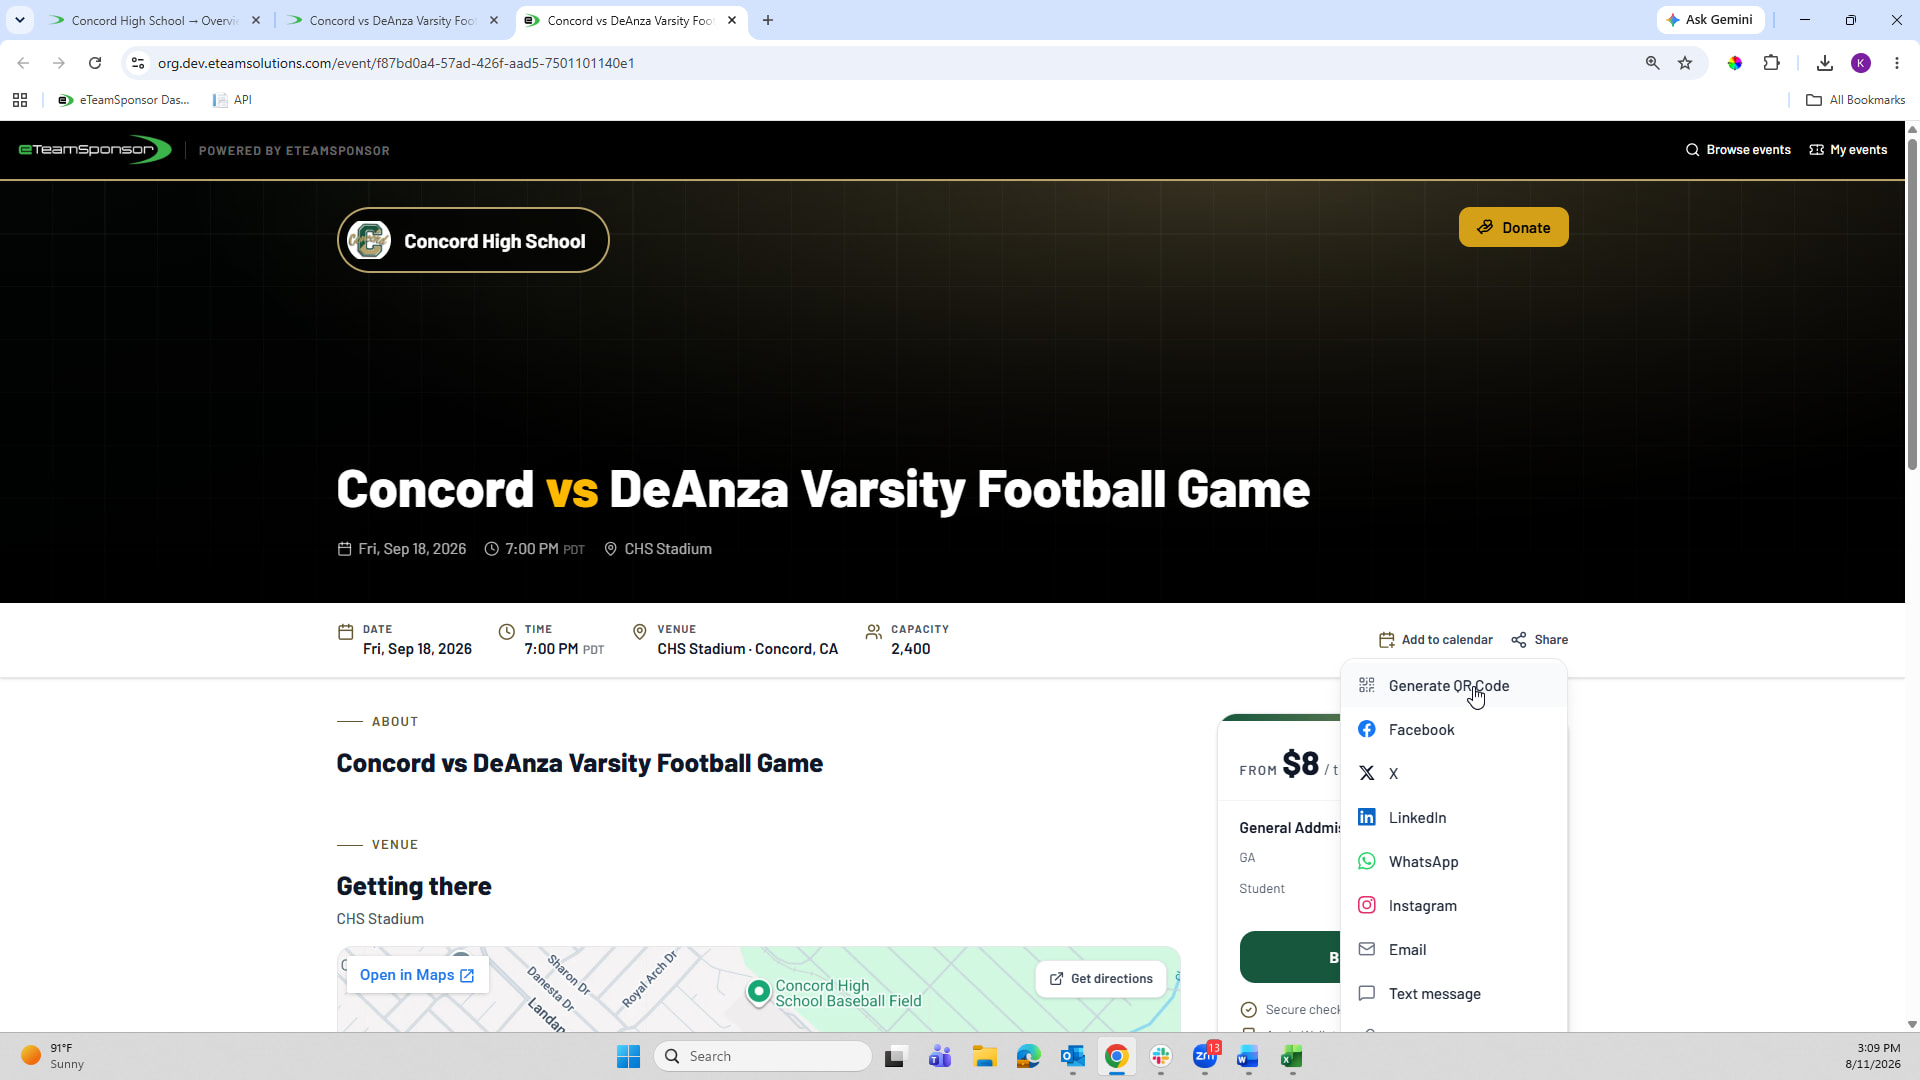1920x1080 pixels.
Task: Share event via Text message
Action: (1454, 994)
